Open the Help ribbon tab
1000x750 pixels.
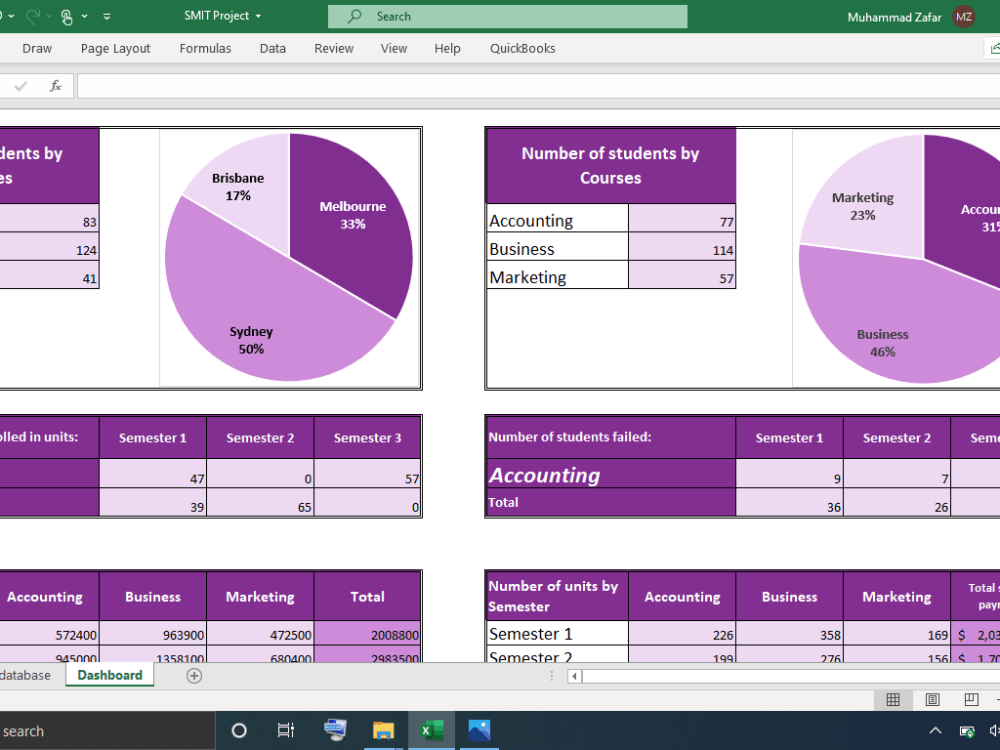447,48
